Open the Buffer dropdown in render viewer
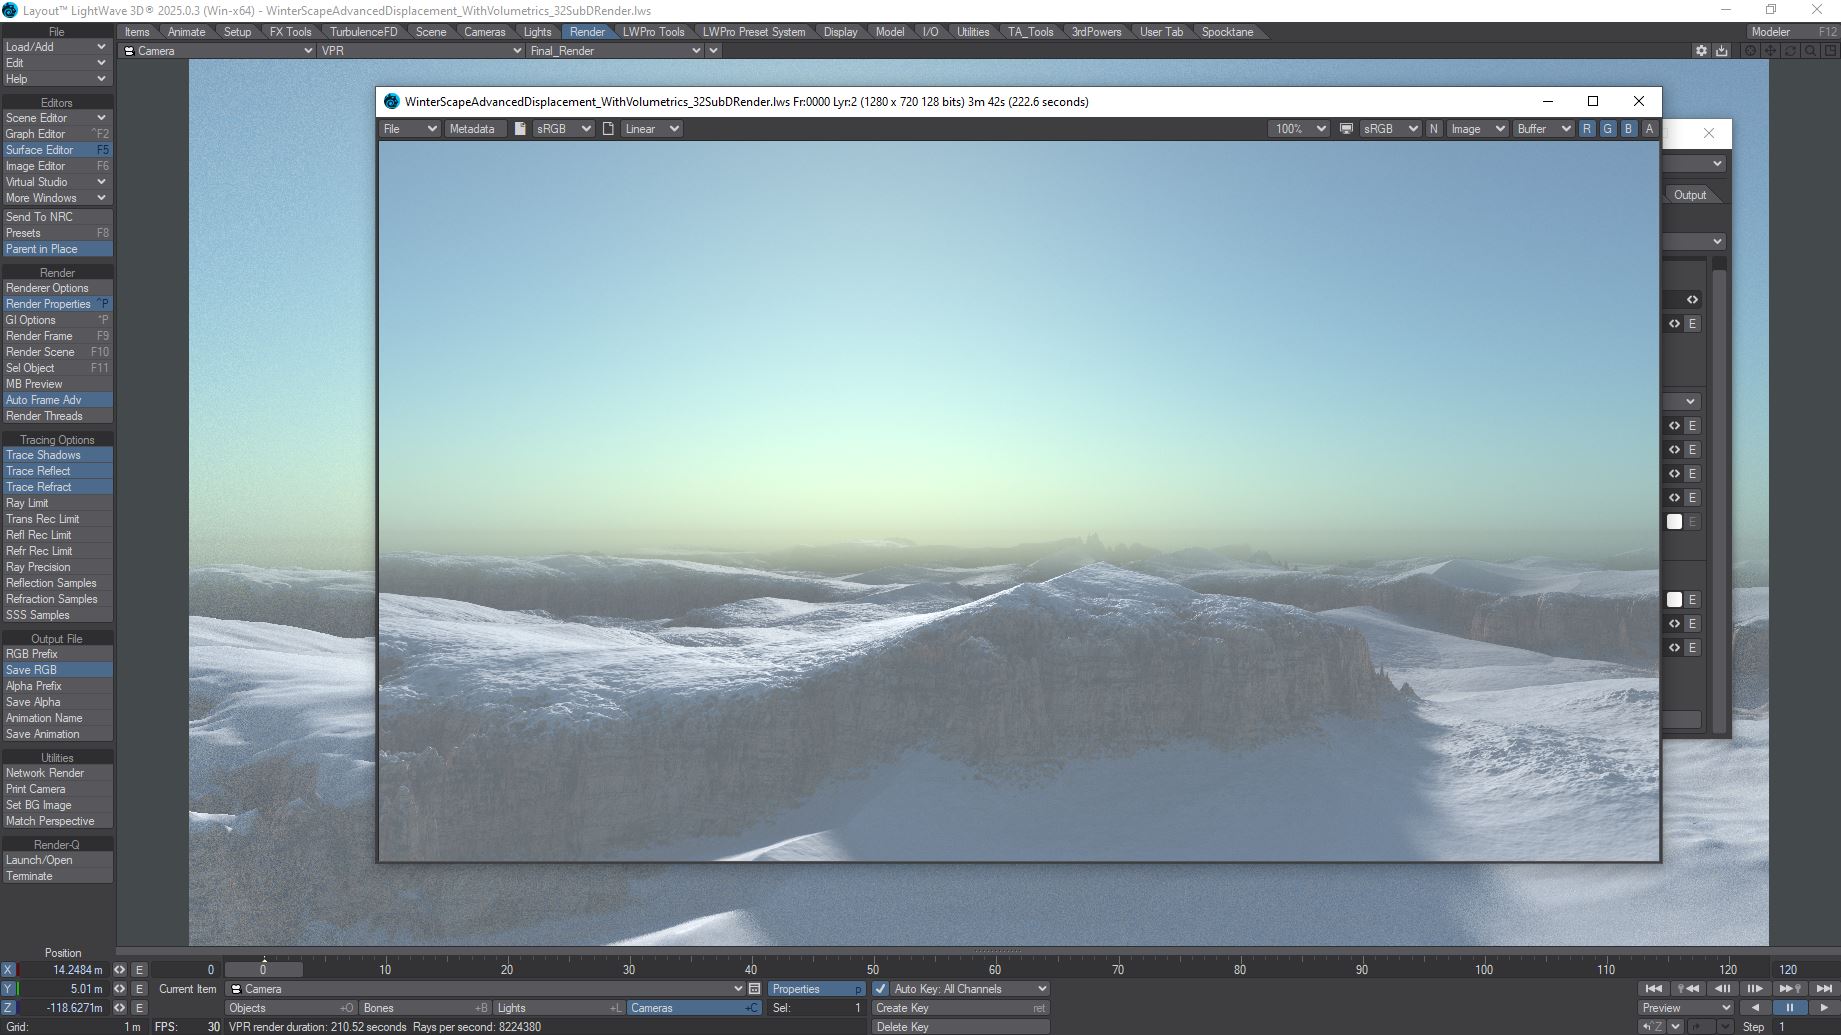The image size is (1841, 1035). 1543,129
